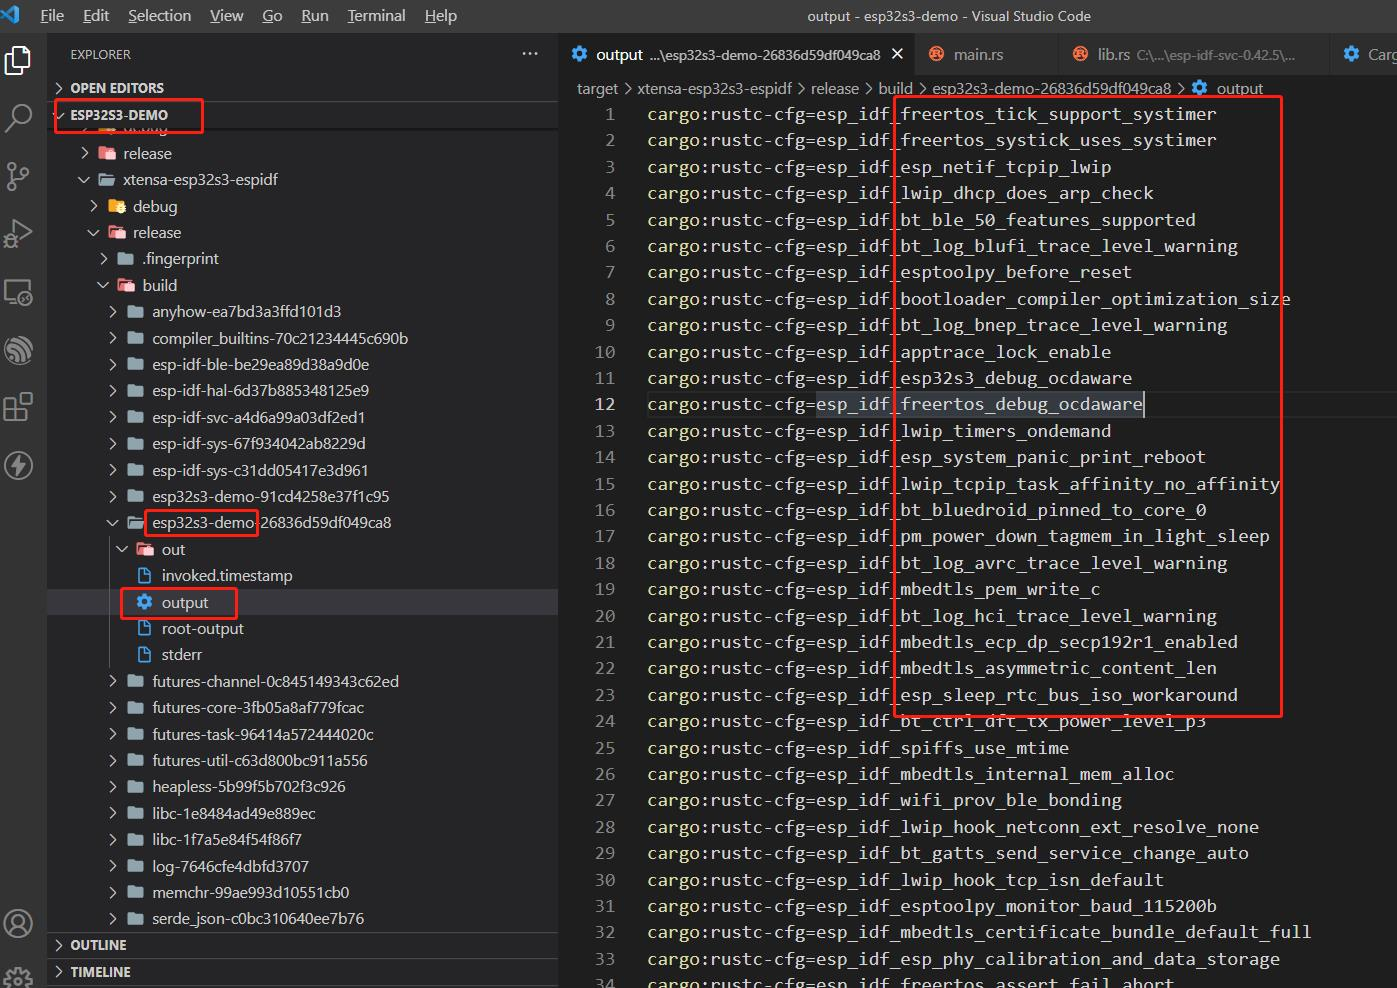
Task: Open the stderr file in explorer
Action: [x=181, y=655]
